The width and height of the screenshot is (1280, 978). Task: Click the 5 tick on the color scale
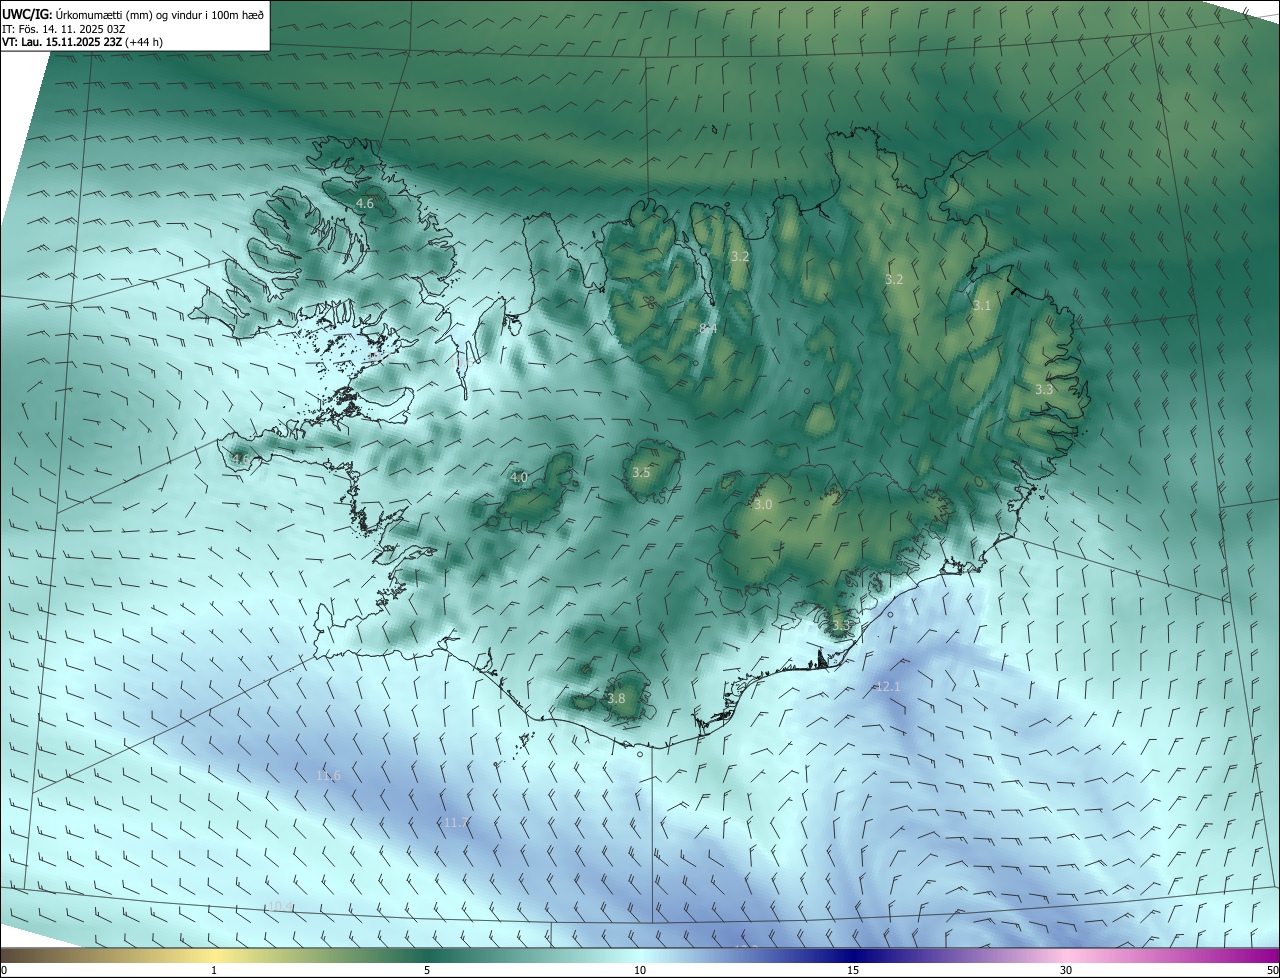[427, 970]
